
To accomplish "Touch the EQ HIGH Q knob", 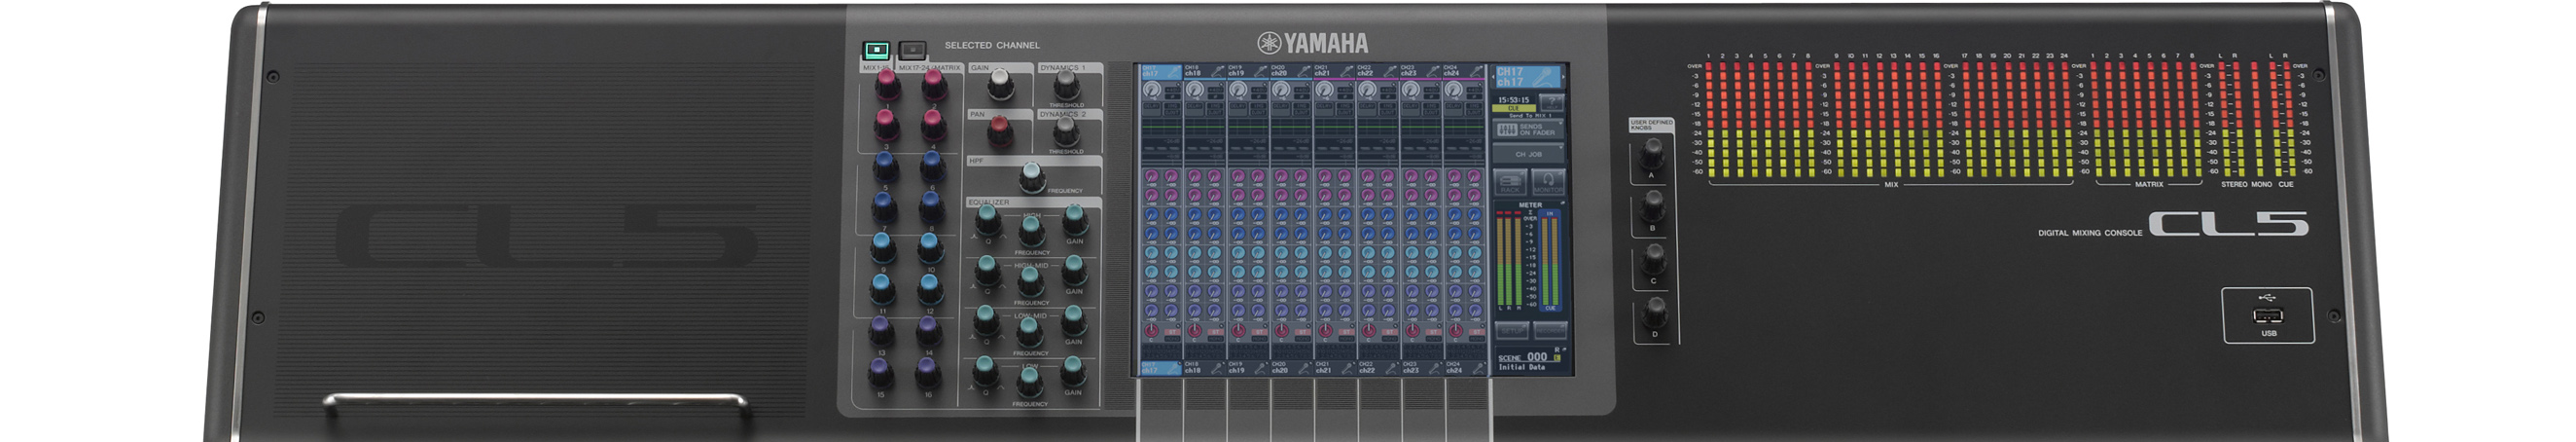I will (987, 219).
